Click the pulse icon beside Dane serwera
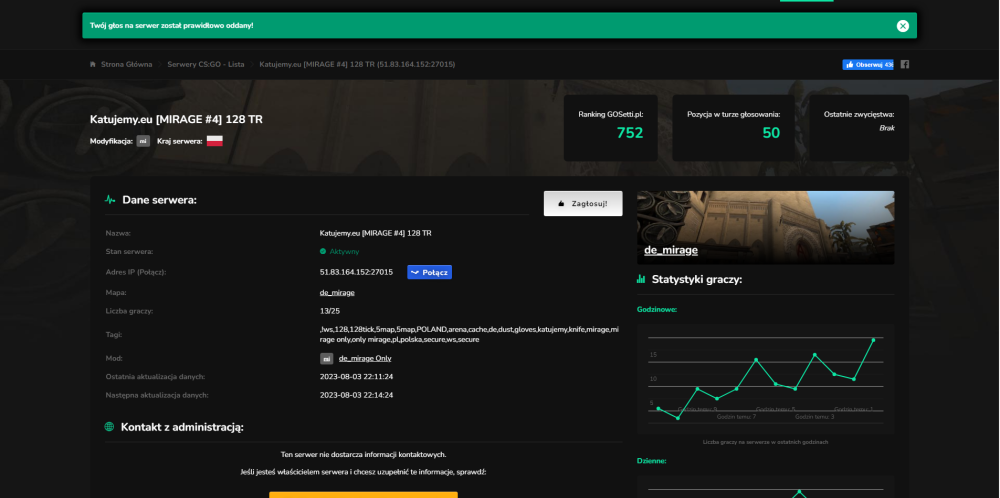The height and width of the screenshot is (498, 1000). coord(110,200)
